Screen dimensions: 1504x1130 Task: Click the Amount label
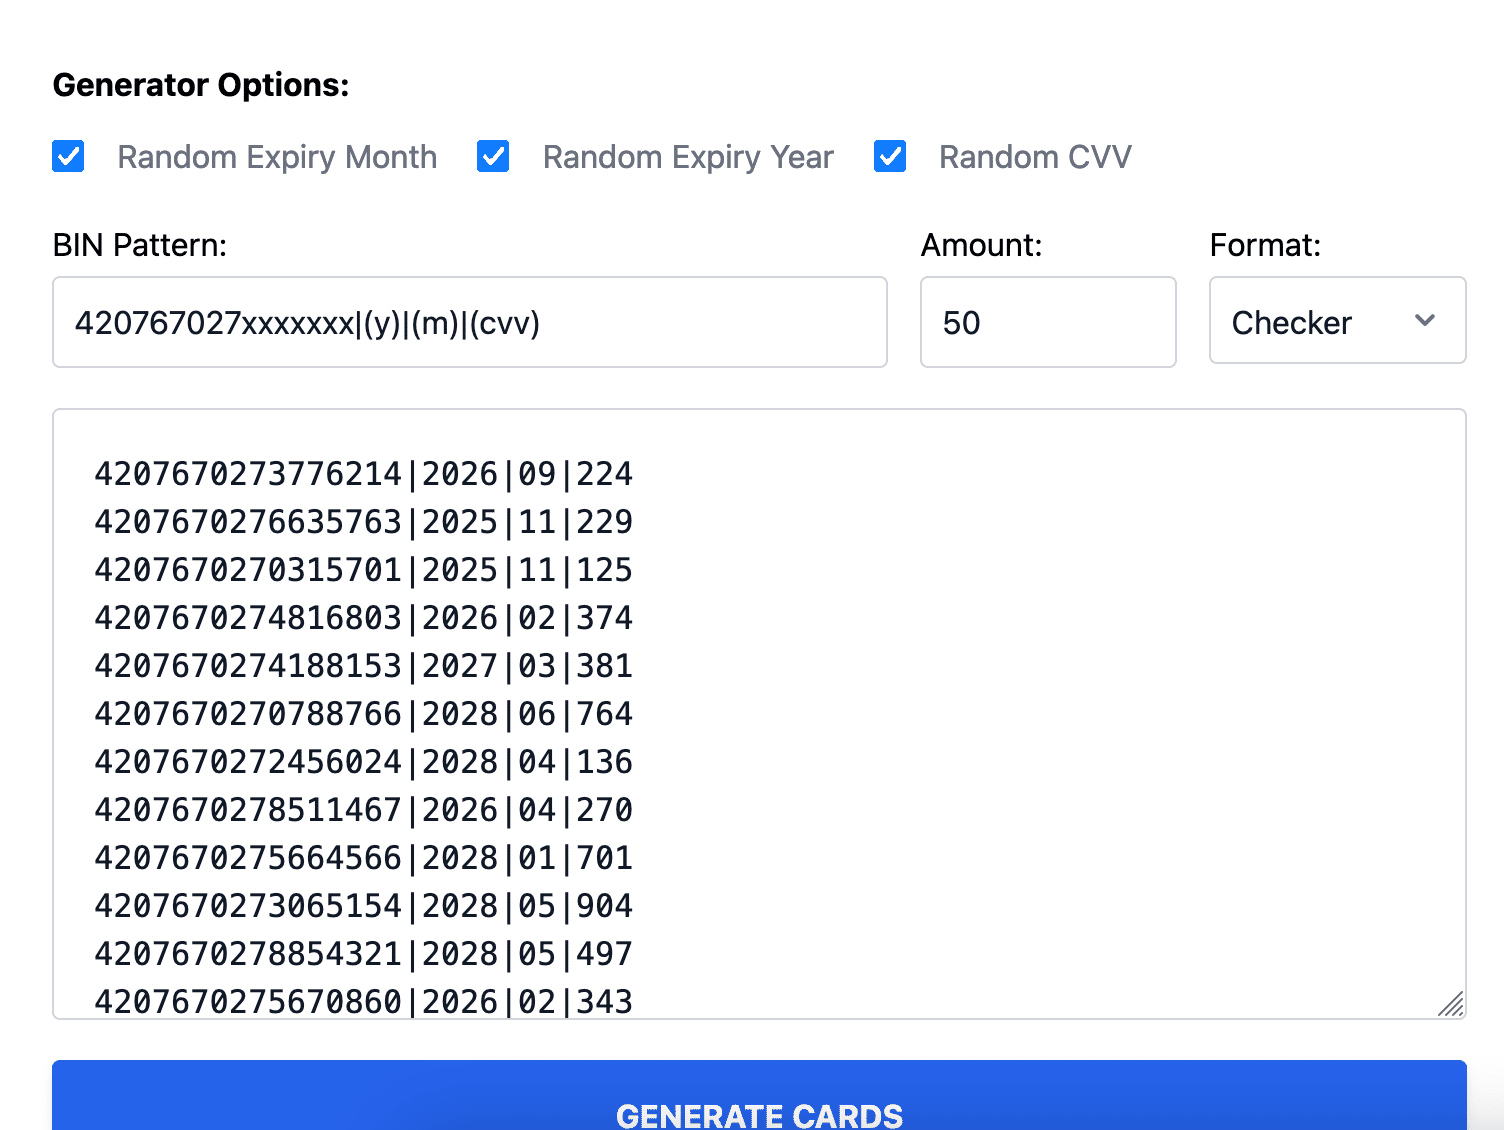tap(981, 245)
